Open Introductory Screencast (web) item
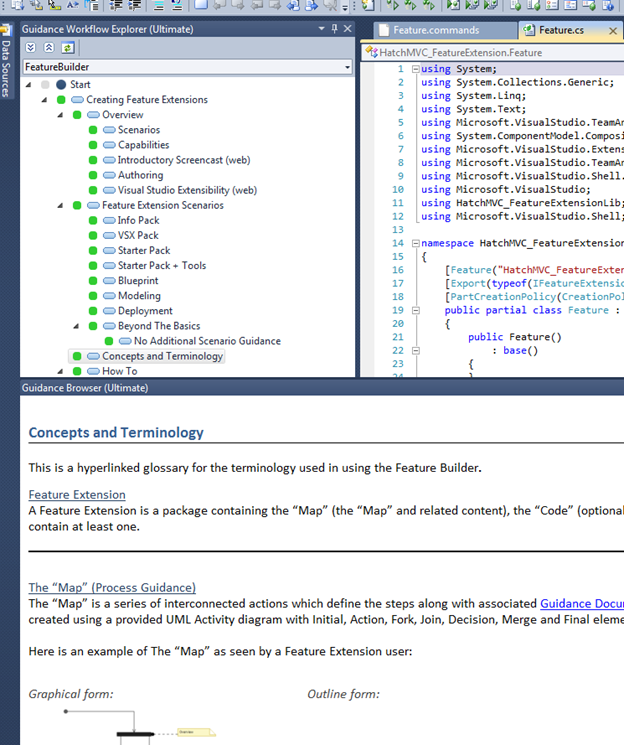This screenshot has width=624, height=745. coord(184,160)
